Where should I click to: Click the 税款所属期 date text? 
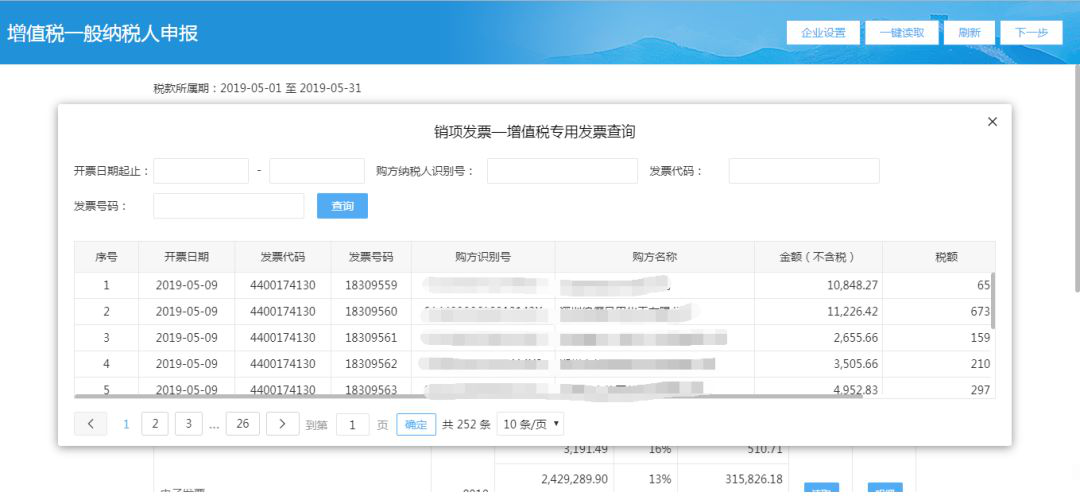click(257, 88)
